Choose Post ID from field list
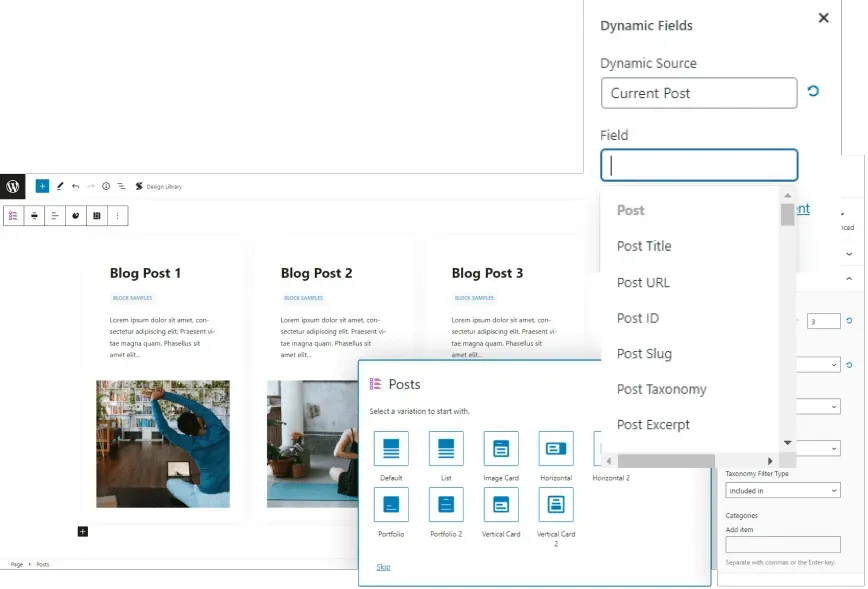The image size is (868, 589). click(x=638, y=318)
